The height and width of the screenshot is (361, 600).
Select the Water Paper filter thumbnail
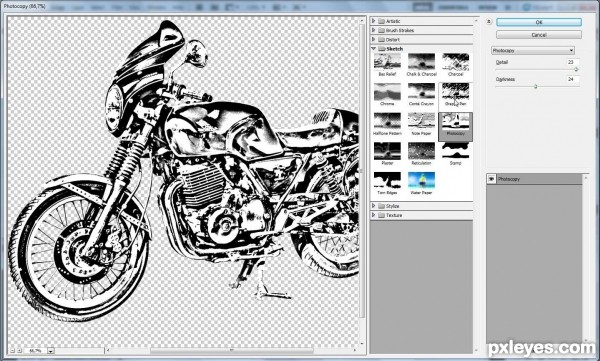[x=421, y=180]
